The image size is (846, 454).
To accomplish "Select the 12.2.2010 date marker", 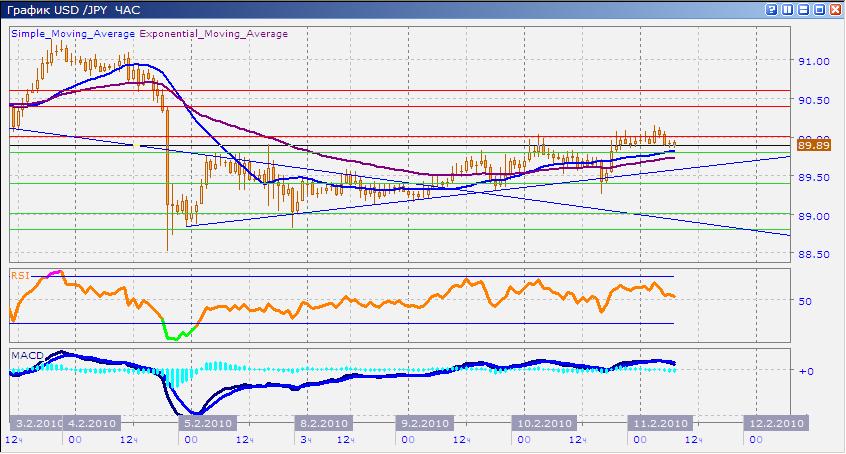I will coord(776,423).
